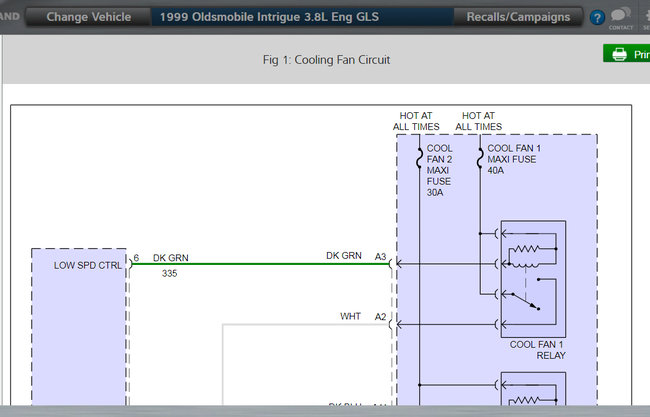Click the Contact chat bubble icon

pos(620,17)
